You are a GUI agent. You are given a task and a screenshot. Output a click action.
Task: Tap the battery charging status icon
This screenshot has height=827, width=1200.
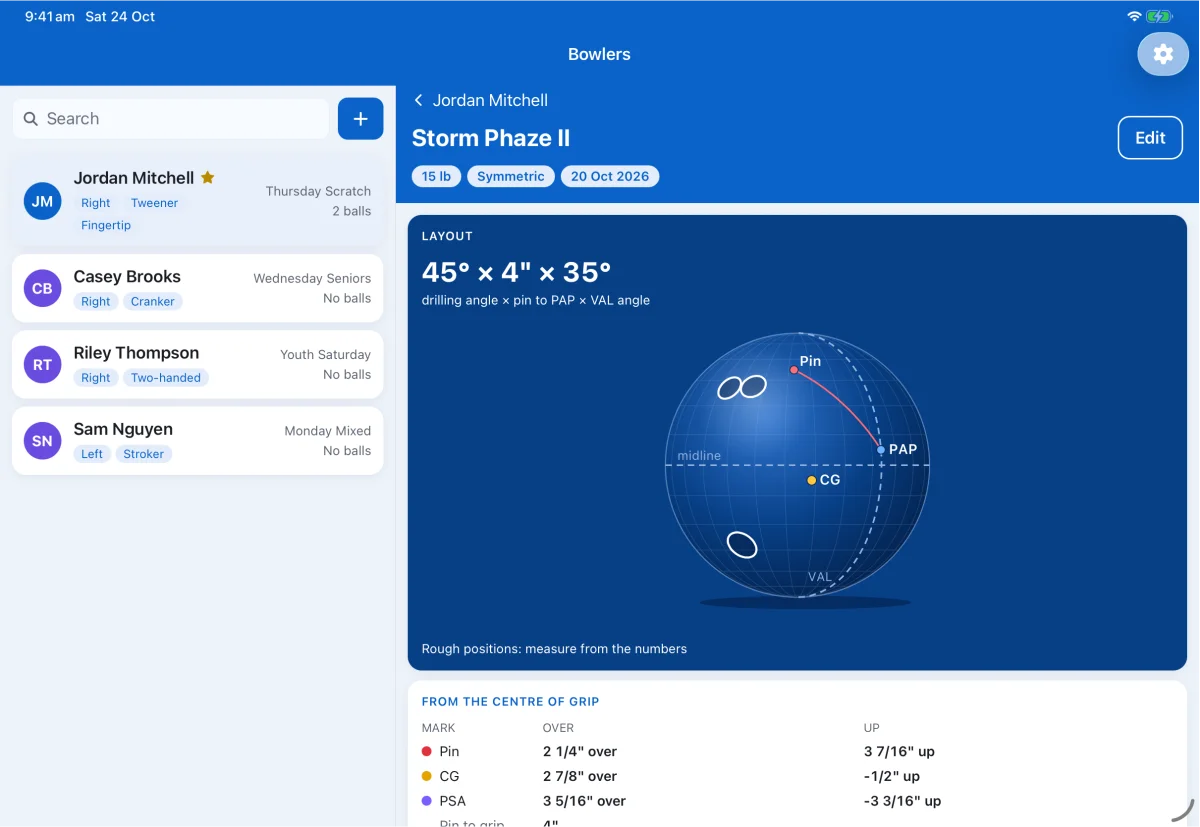tap(1159, 16)
